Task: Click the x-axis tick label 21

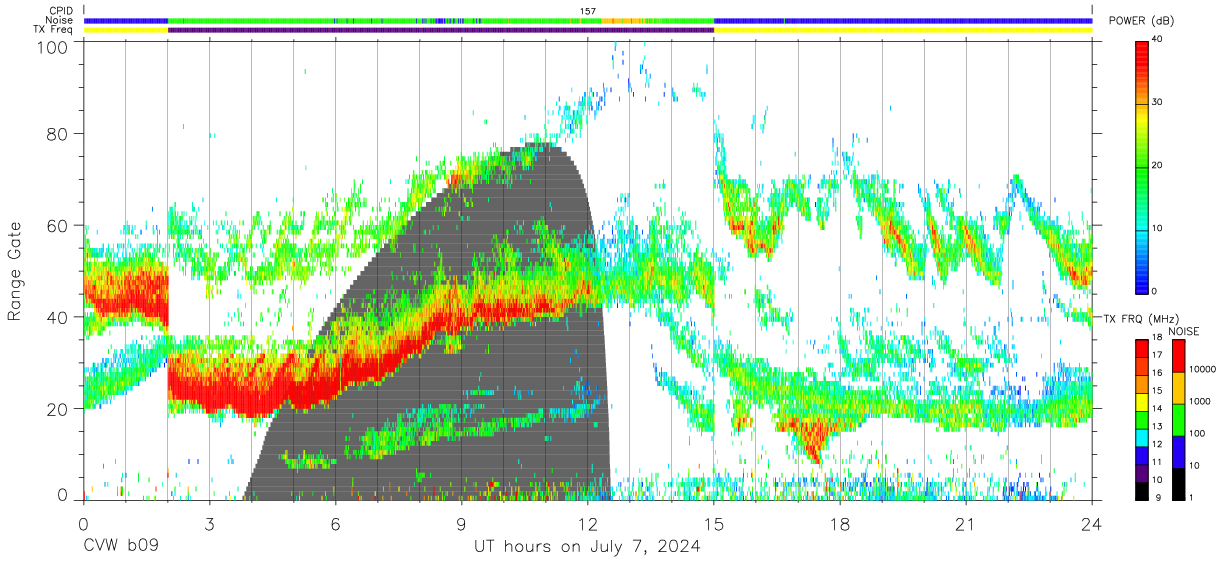Action: pos(966,523)
